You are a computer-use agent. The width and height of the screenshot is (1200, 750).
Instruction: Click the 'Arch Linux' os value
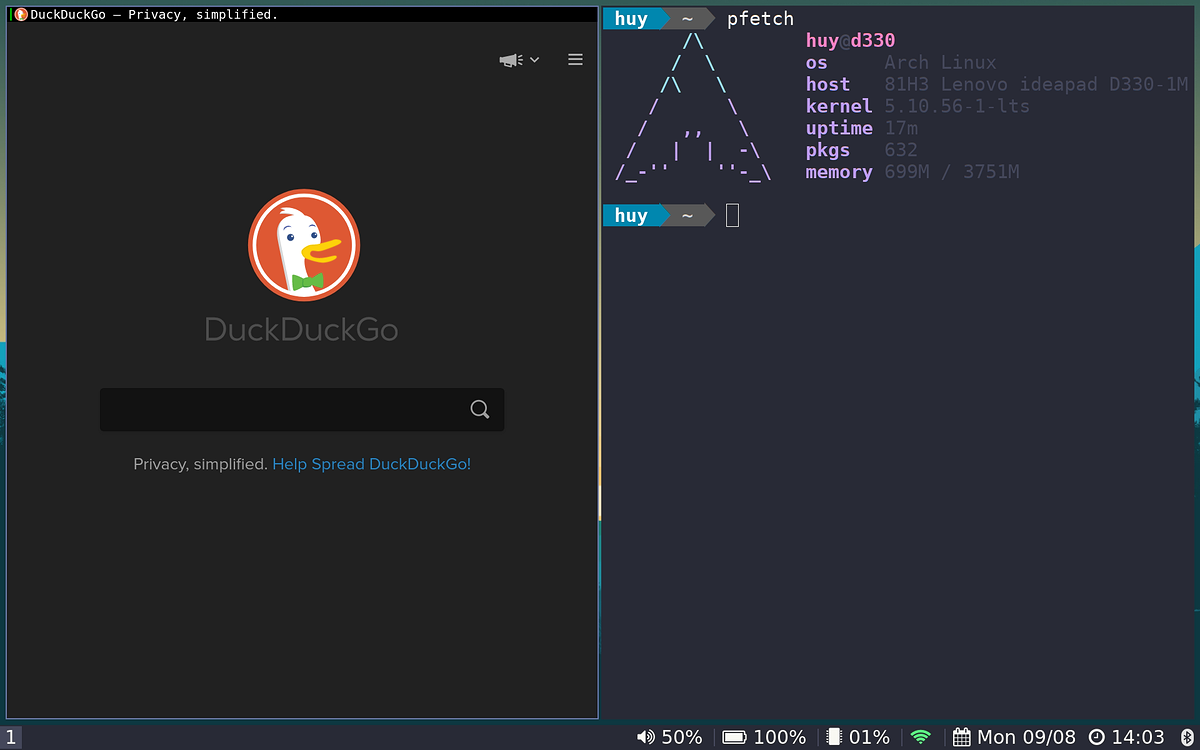click(940, 63)
